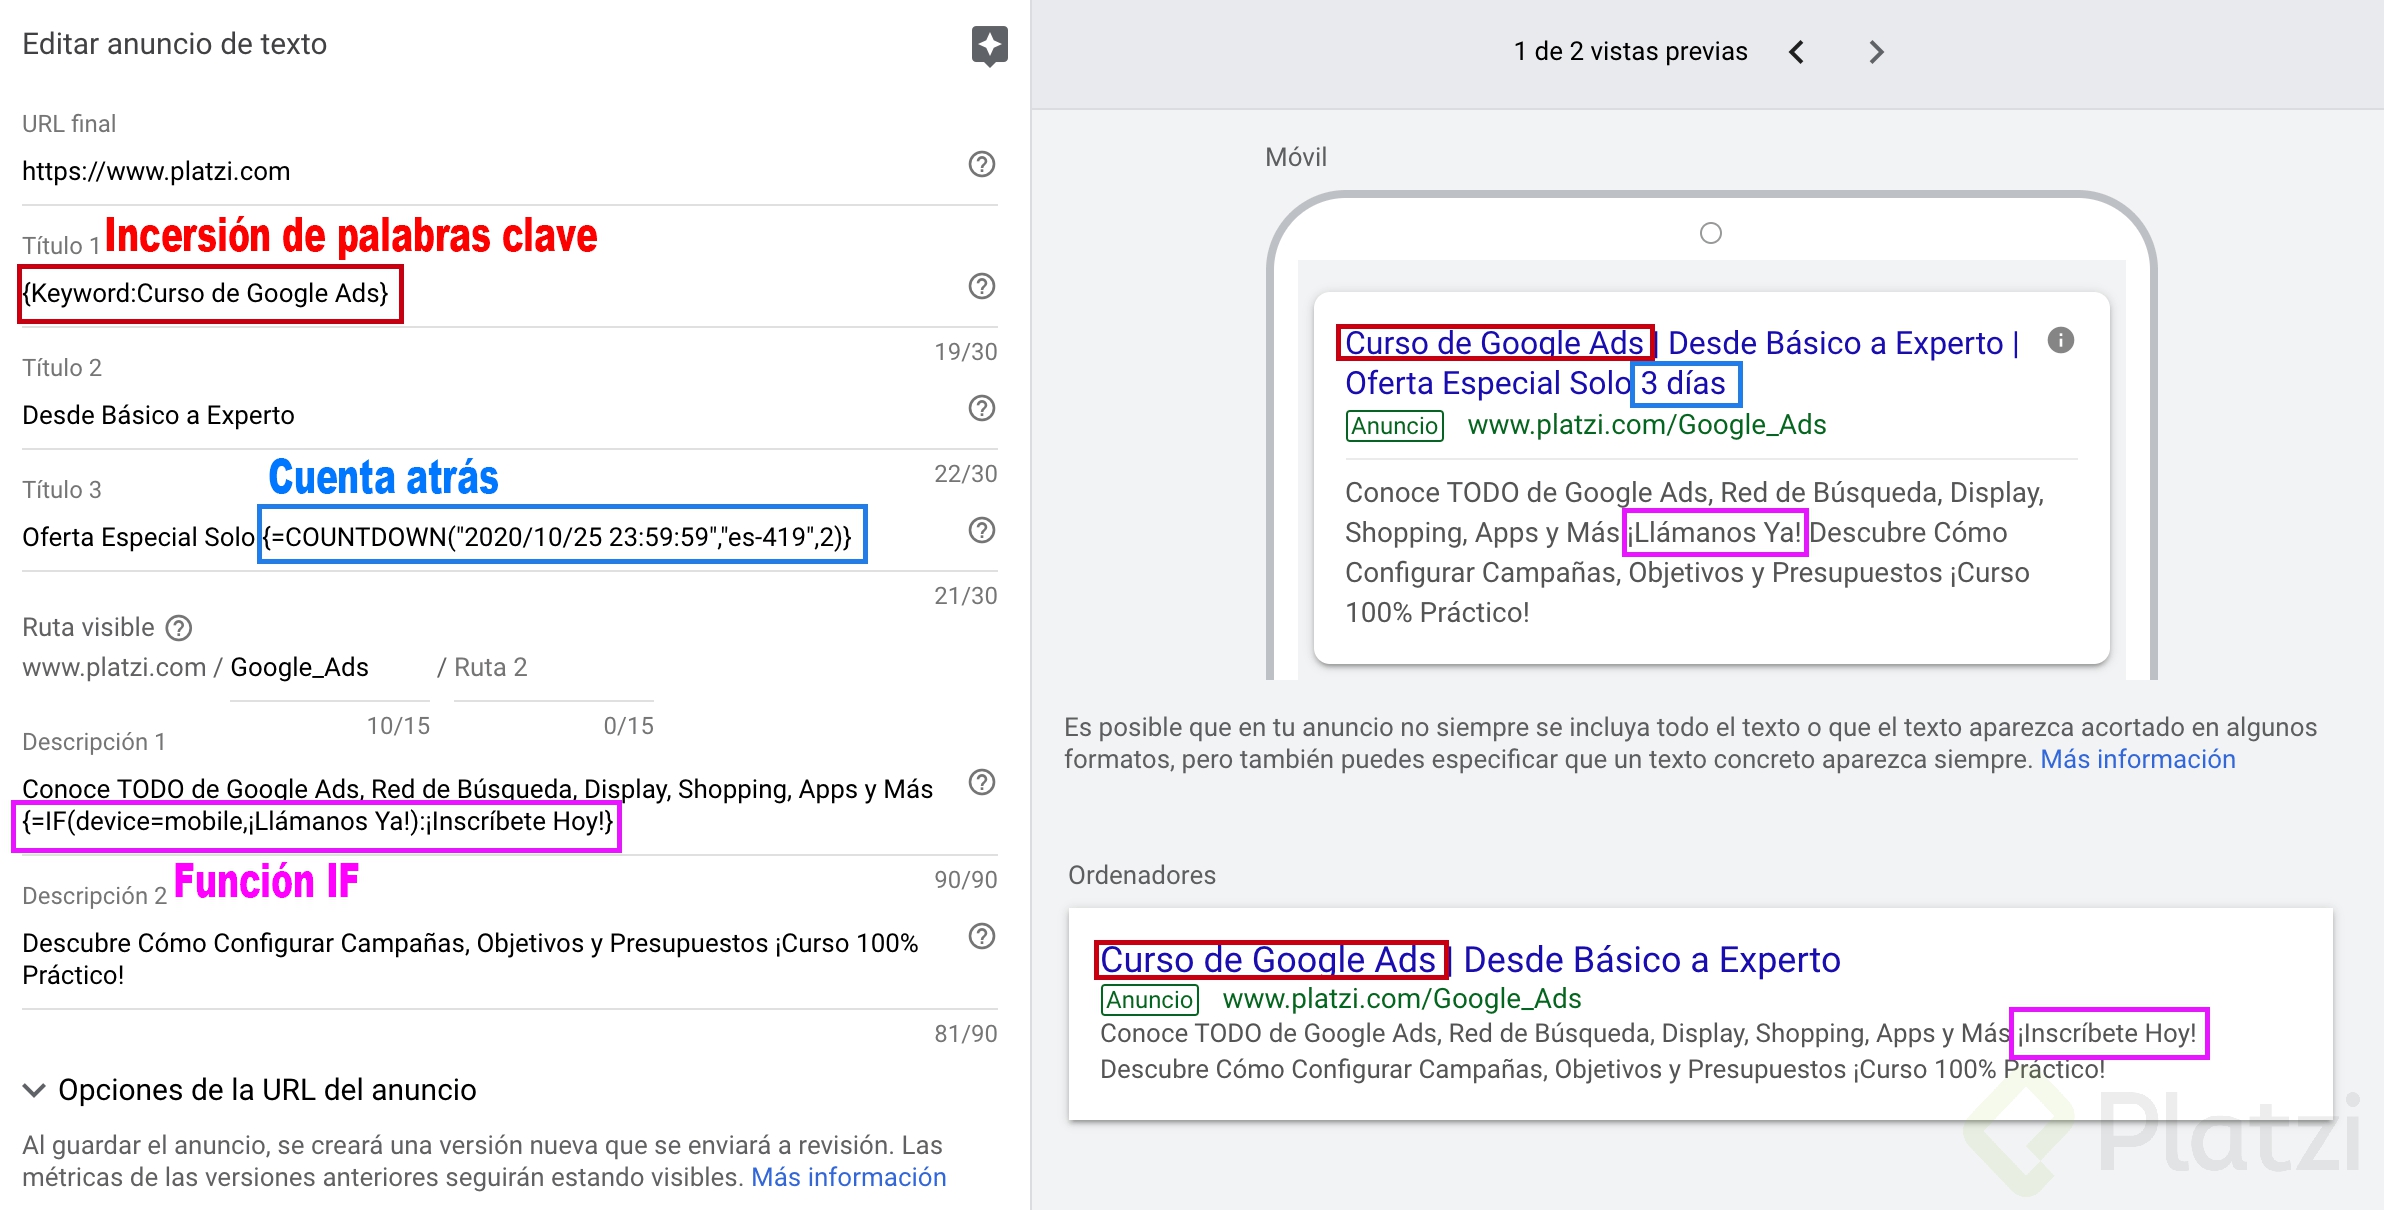
Task: Open help icon for Título 3
Action: (x=982, y=530)
